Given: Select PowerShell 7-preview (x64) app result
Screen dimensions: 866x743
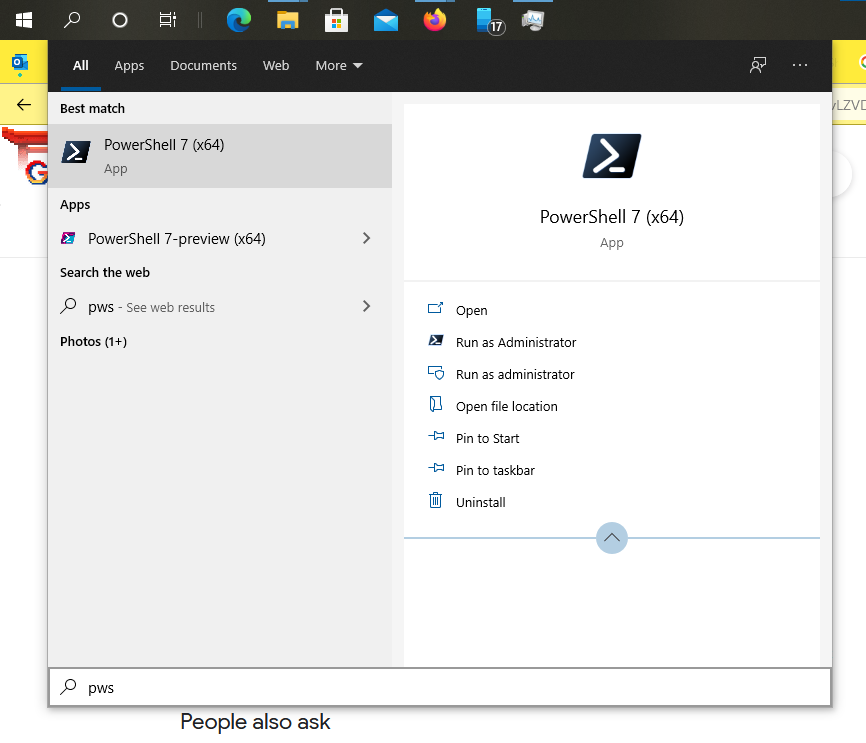Looking at the screenshot, I should coord(220,239).
